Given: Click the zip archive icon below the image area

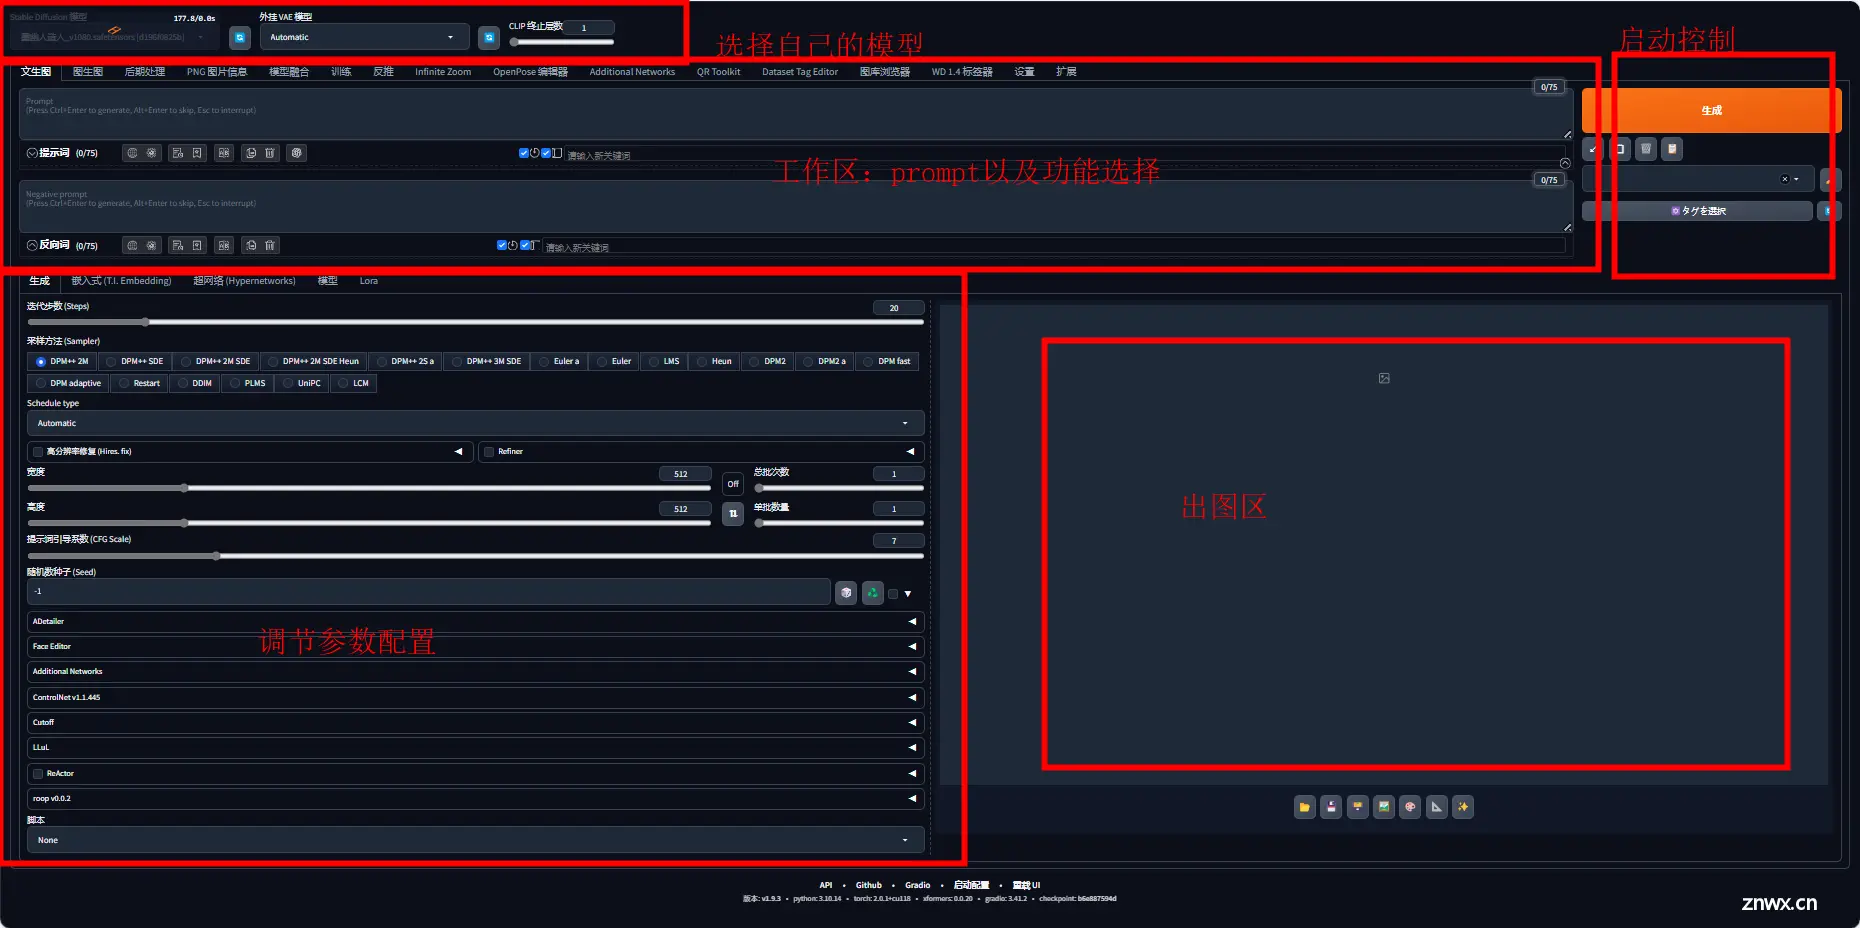Looking at the screenshot, I should tap(1357, 807).
